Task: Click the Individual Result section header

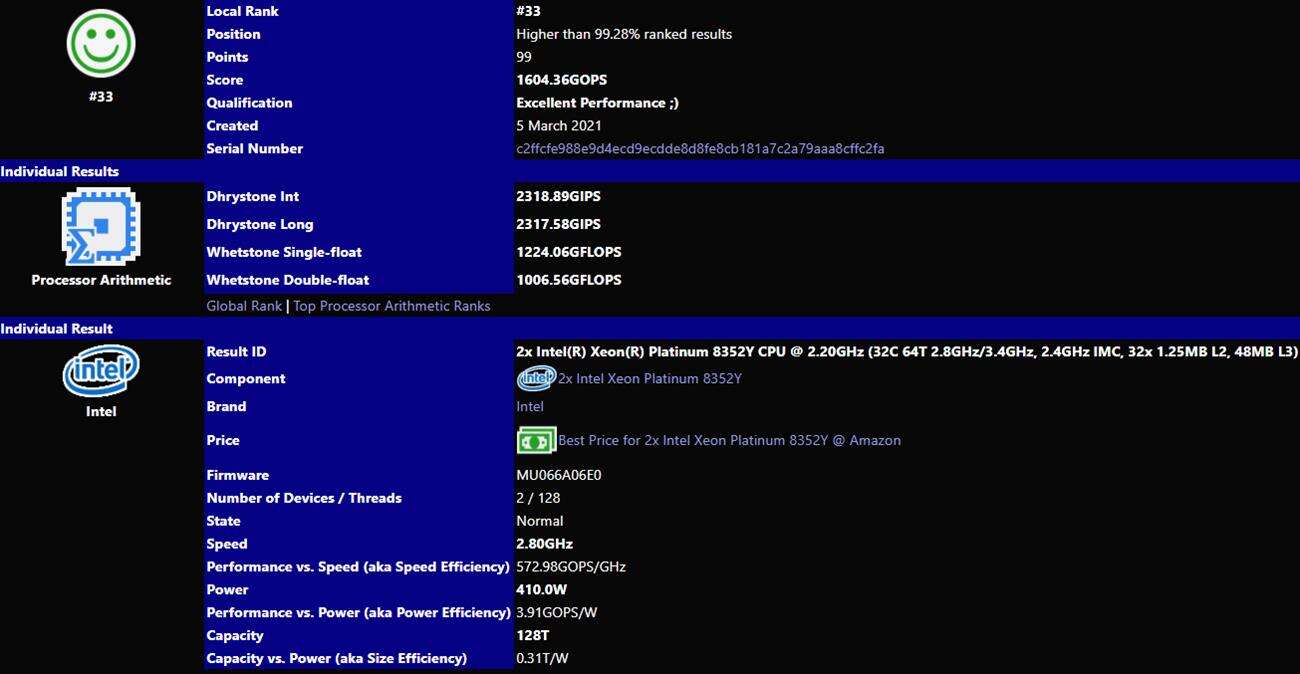Action: coord(57,329)
